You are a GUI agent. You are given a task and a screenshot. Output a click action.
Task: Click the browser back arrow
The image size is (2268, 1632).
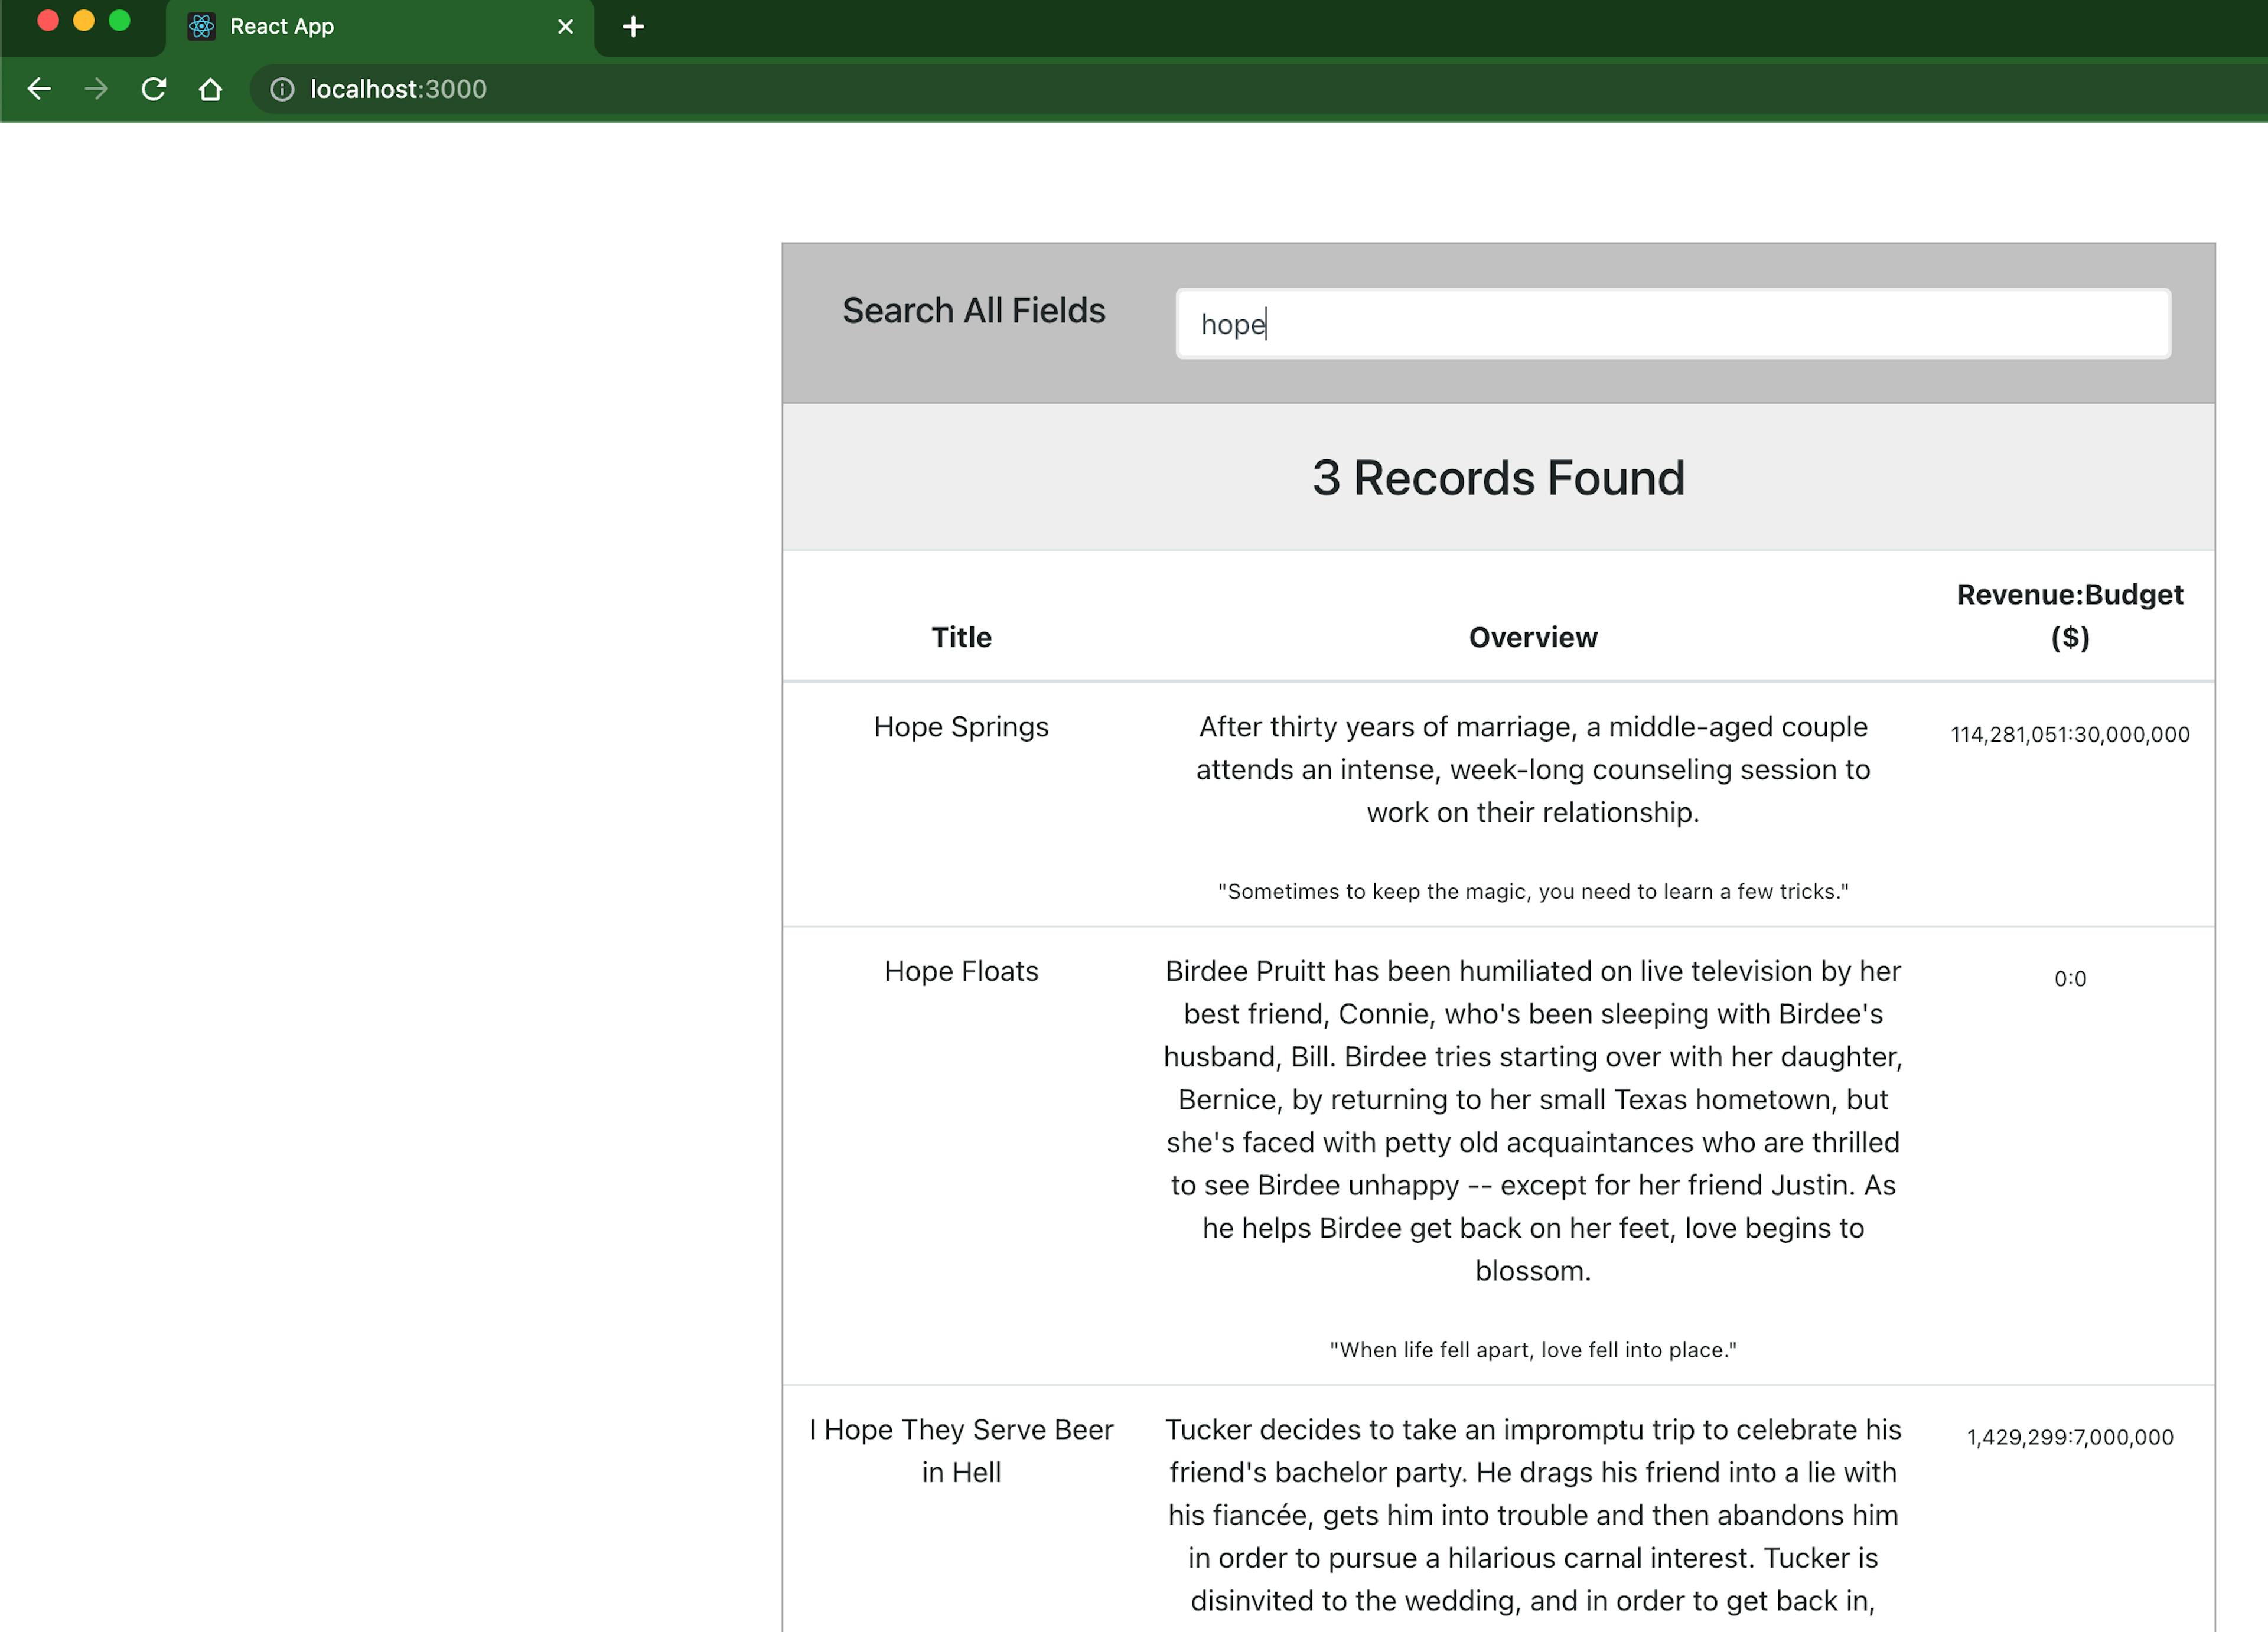pyautogui.click(x=39, y=89)
